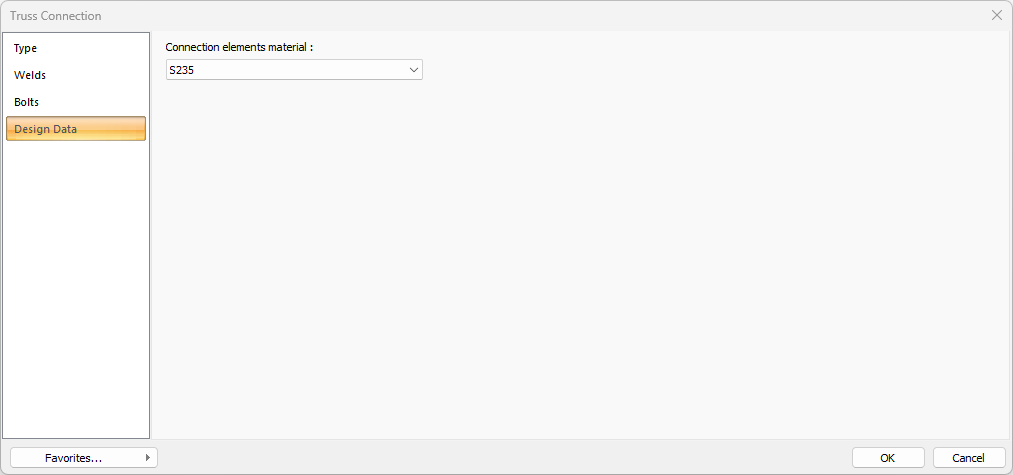1013x475 pixels.
Task: Confirm with the OK button
Action: tap(887, 458)
